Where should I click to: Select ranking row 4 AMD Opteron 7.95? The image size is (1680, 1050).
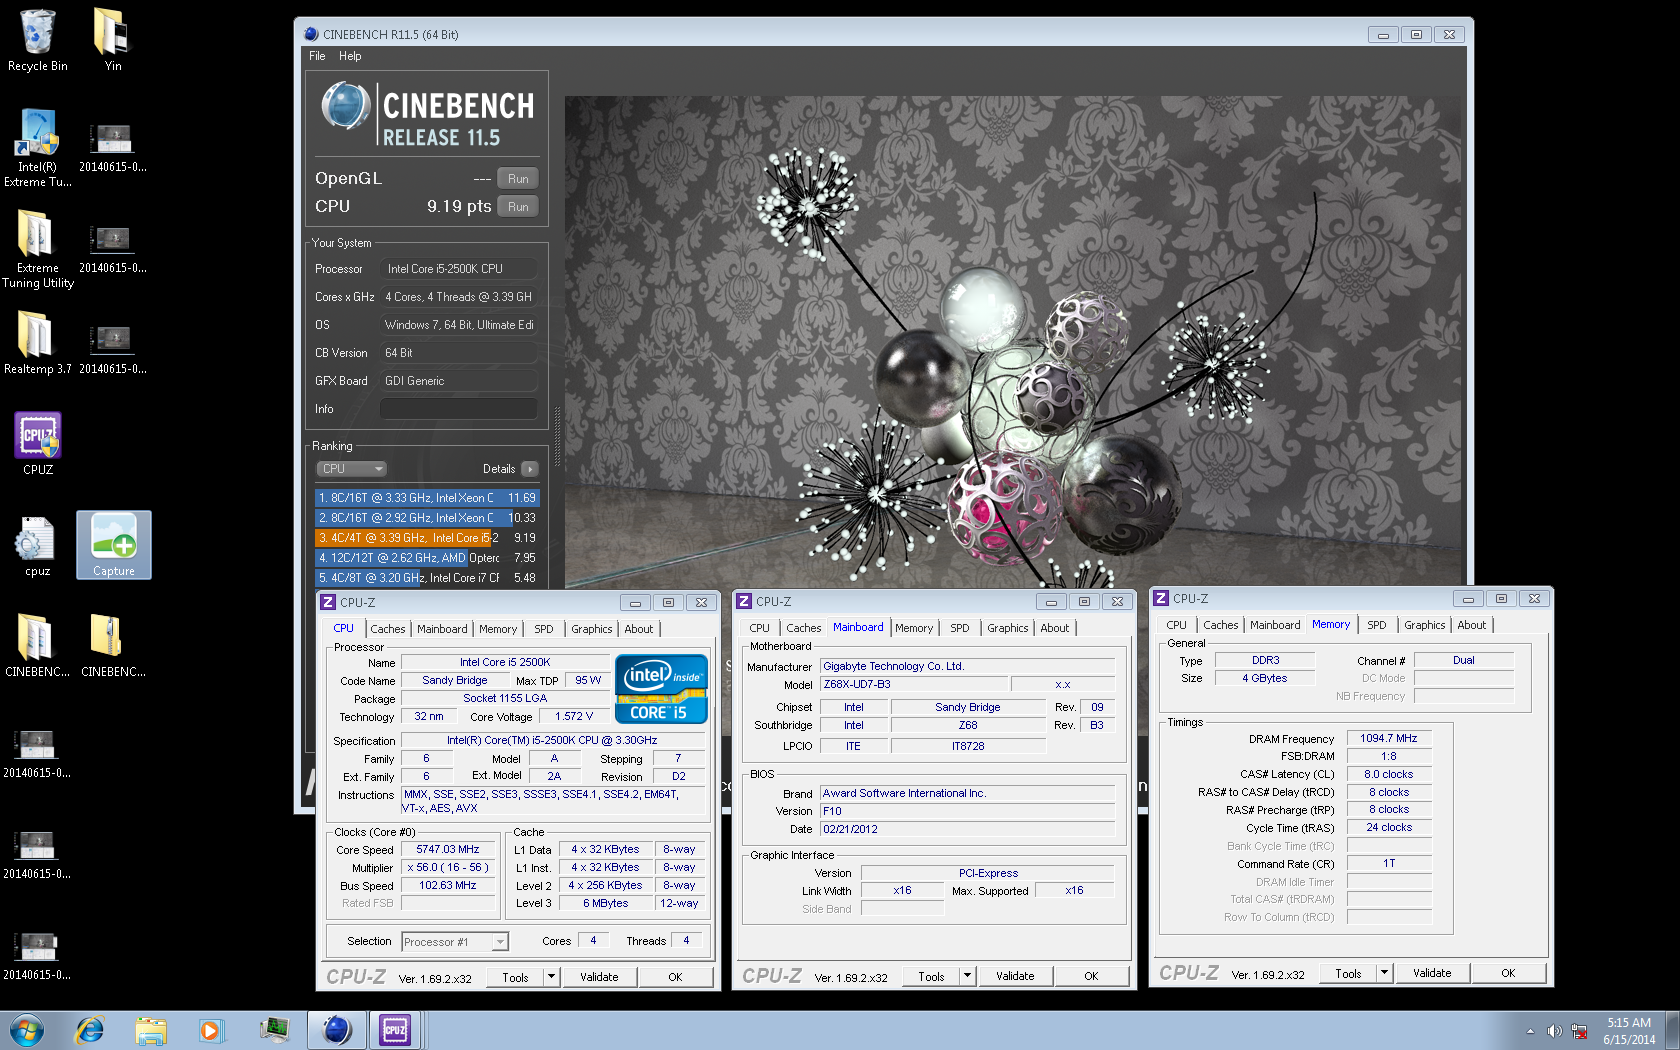coord(427,558)
